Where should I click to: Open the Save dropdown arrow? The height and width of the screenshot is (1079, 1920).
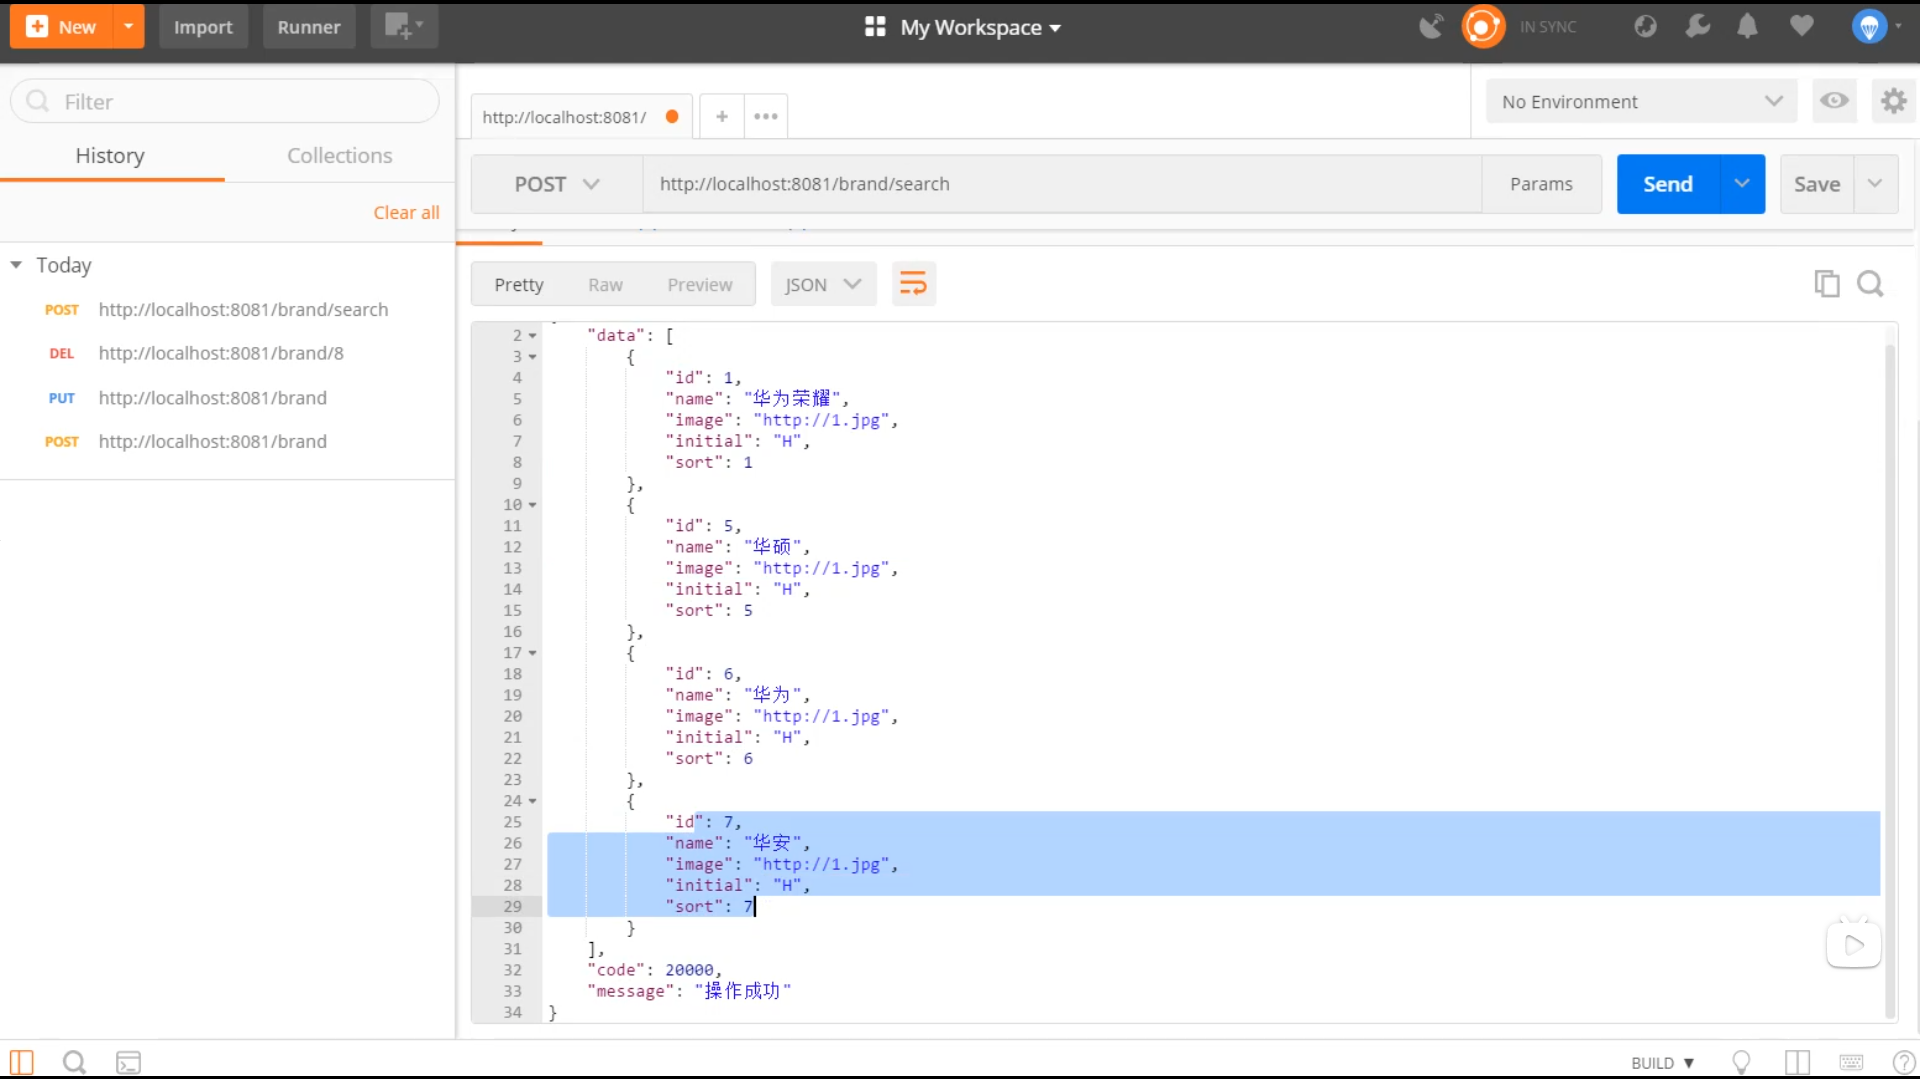coord(1875,184)
